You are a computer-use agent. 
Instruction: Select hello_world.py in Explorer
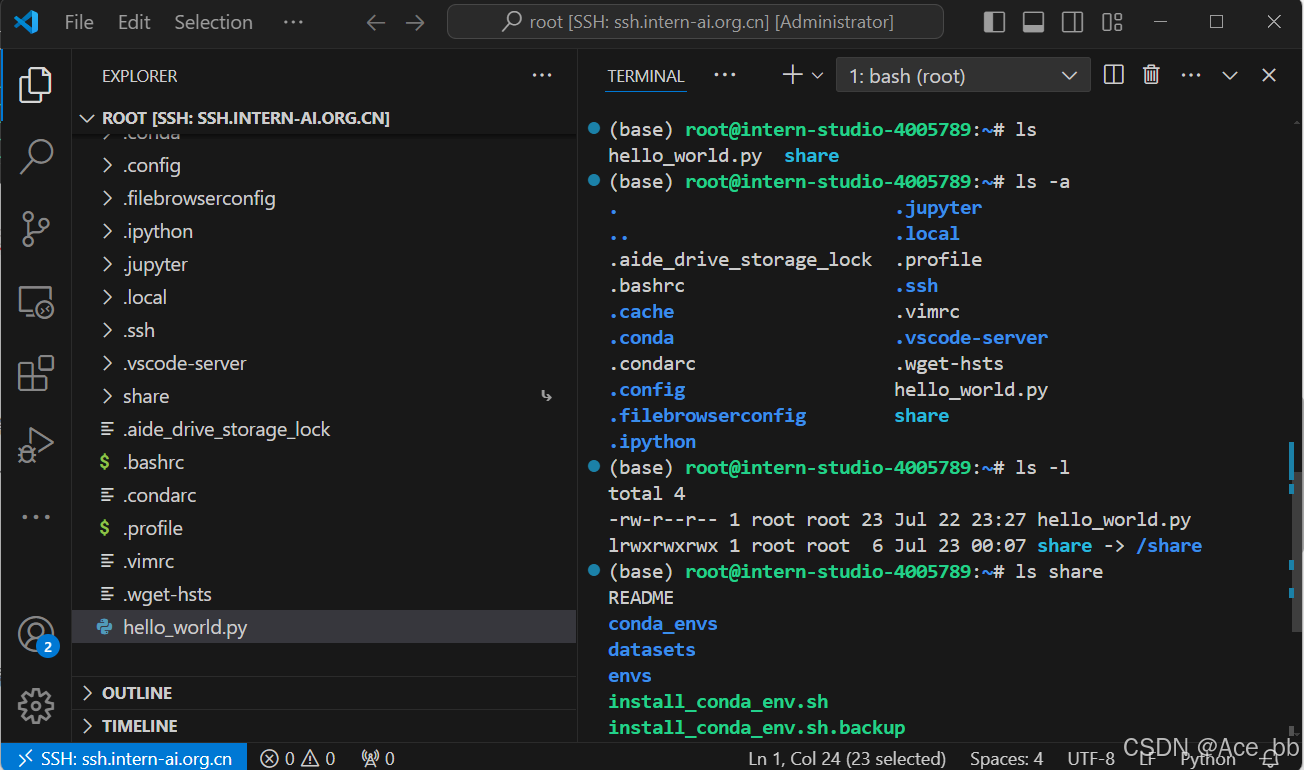[x=325, y=627]
